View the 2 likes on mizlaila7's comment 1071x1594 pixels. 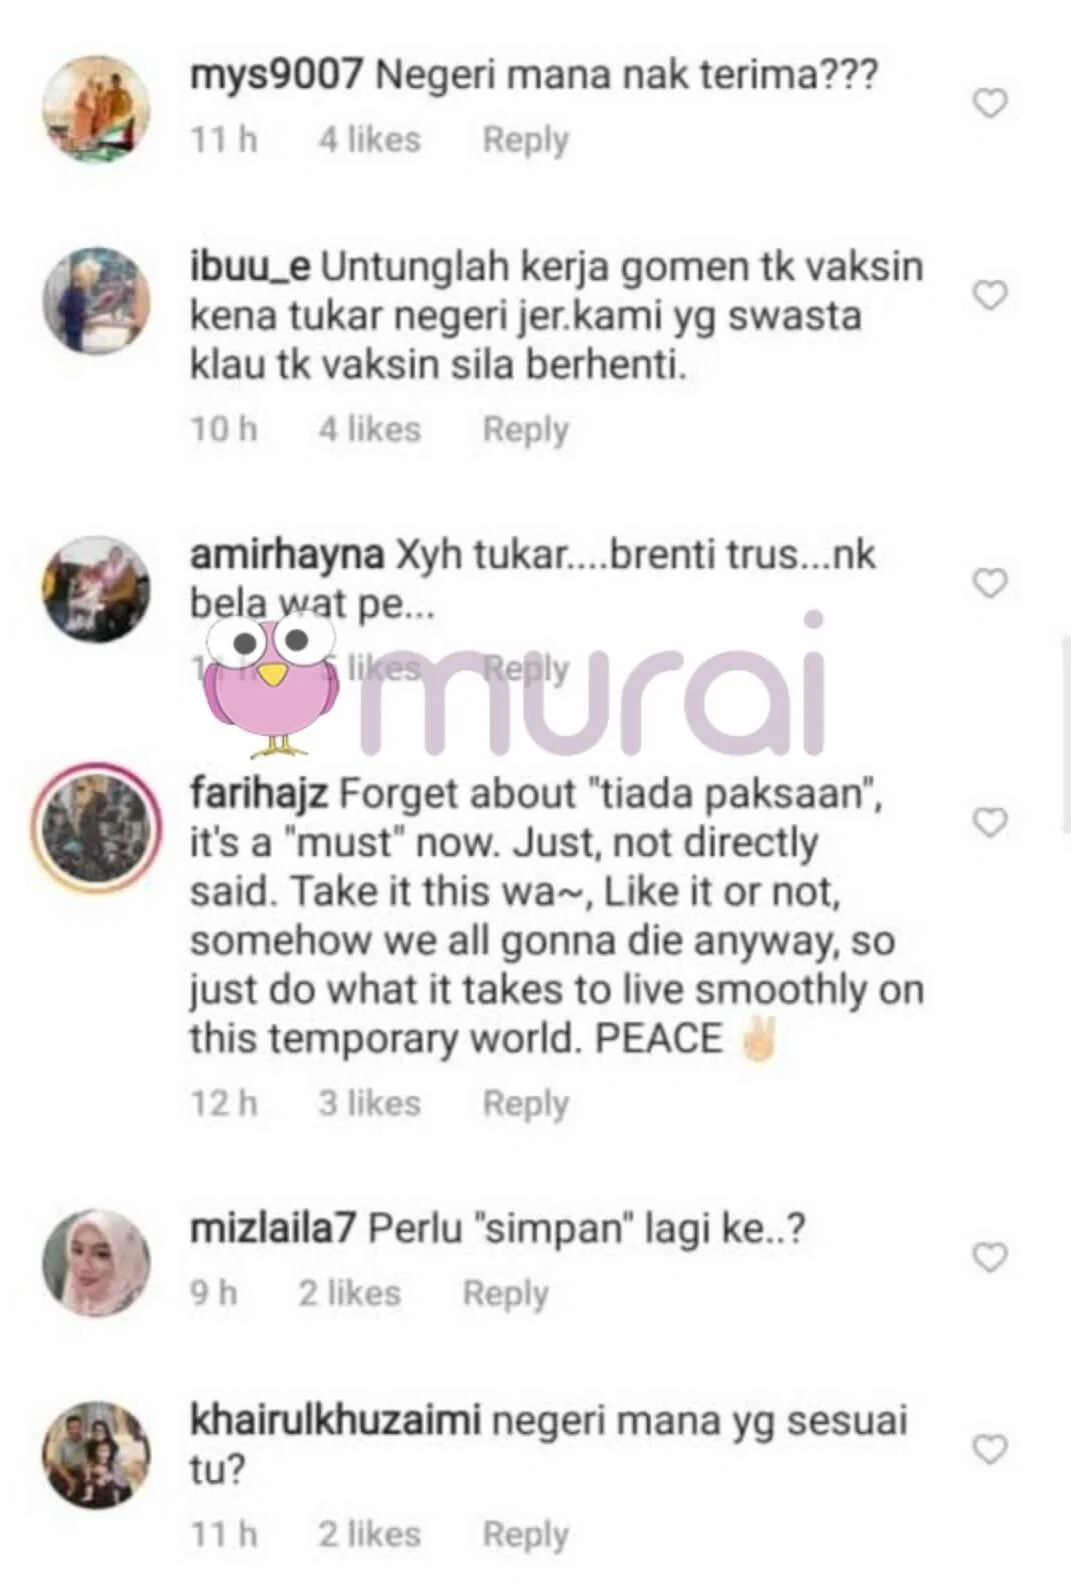point(349,1294)
